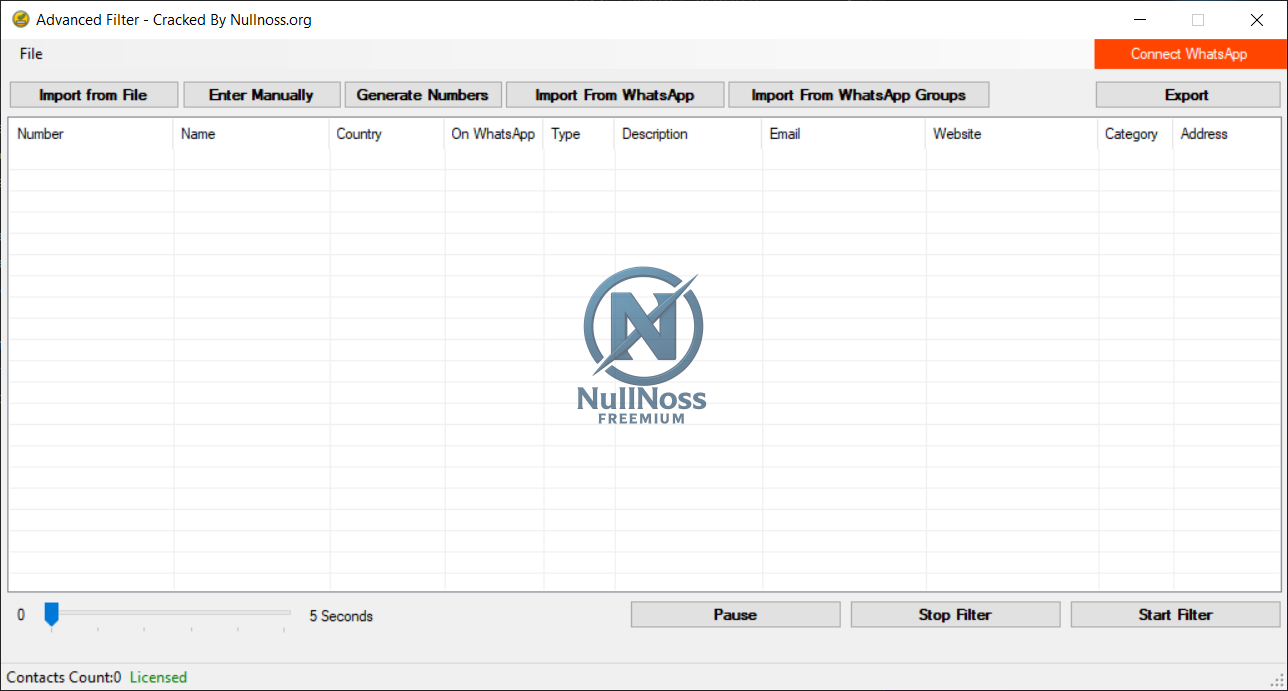Sort by the Number column header

(90, 134)
